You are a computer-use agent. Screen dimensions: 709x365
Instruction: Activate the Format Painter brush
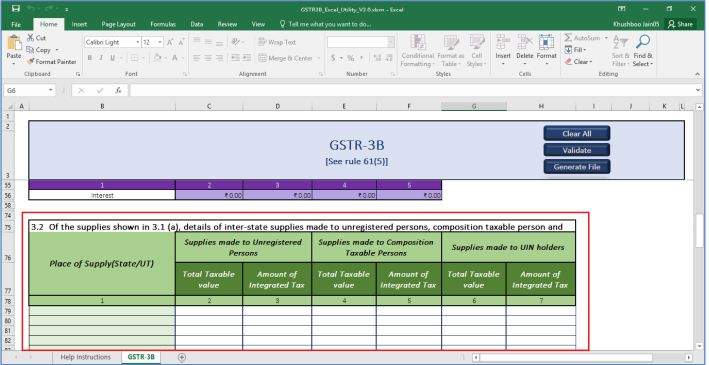[52, 62]
